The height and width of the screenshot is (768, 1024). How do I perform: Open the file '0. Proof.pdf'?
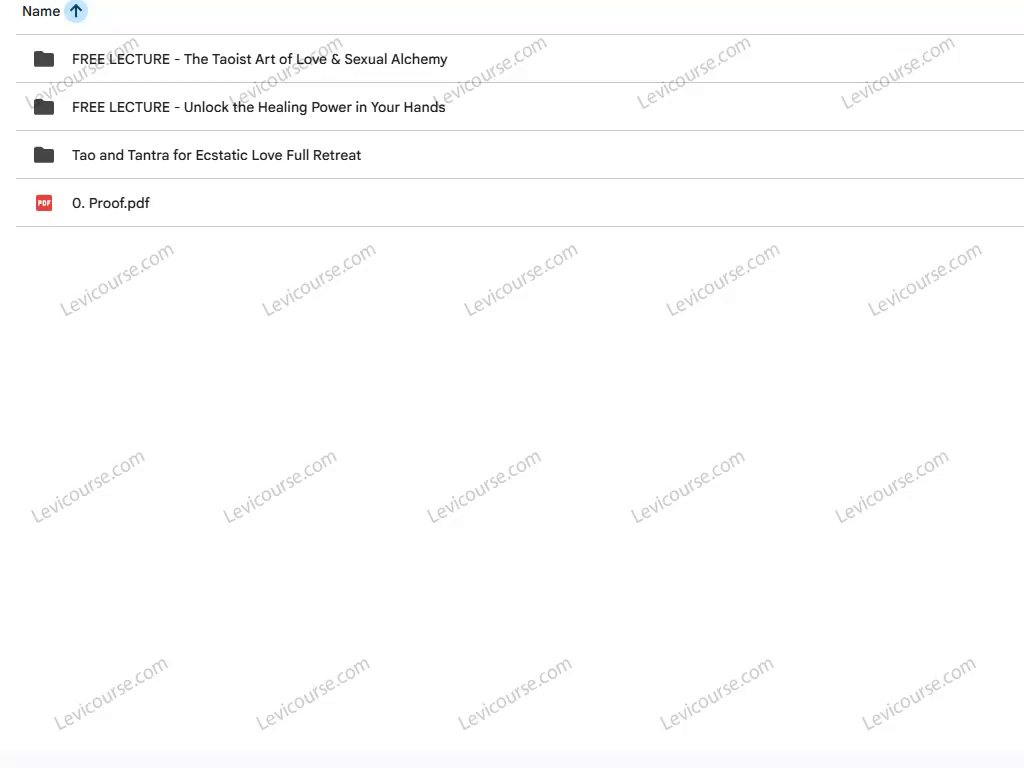110,203
